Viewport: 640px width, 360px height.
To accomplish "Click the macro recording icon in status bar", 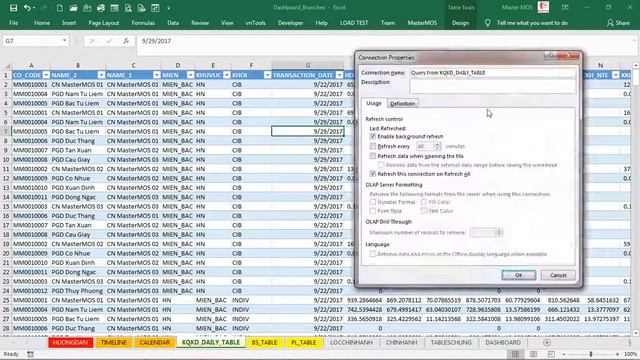I will point(30,354).
